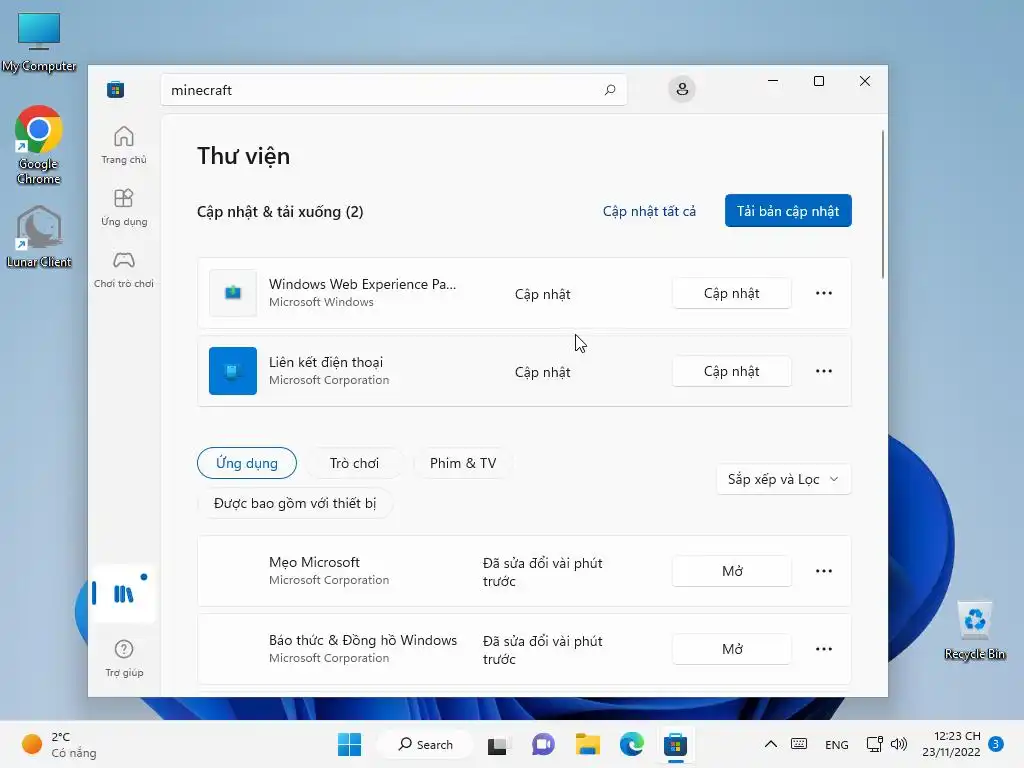This screenshot has height=768, width=1024.
Task: Select Phim & TV filter tab
Action: click(x=463, y=463)
